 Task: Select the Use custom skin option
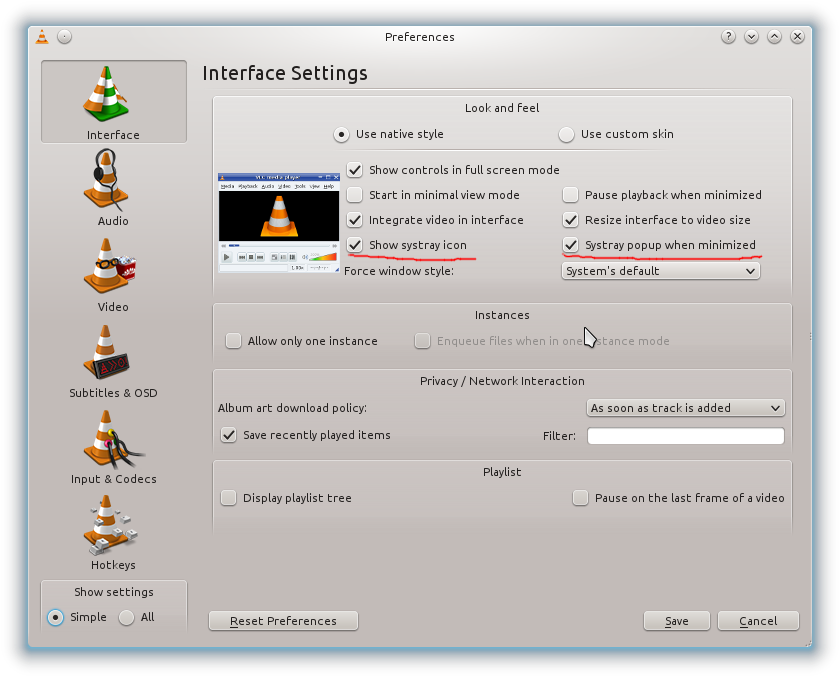(566, 133)
